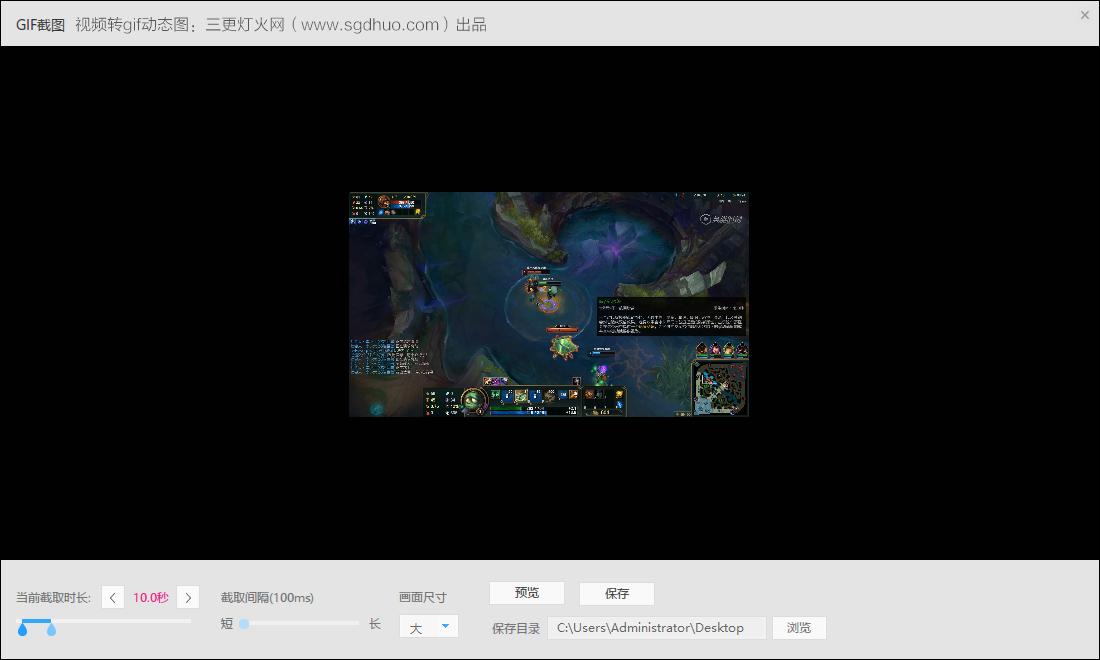Image resolution: width=1100 pixels, height=660 pixels.
Task: Click the 长 label beside interval slider
Action: 375,624
